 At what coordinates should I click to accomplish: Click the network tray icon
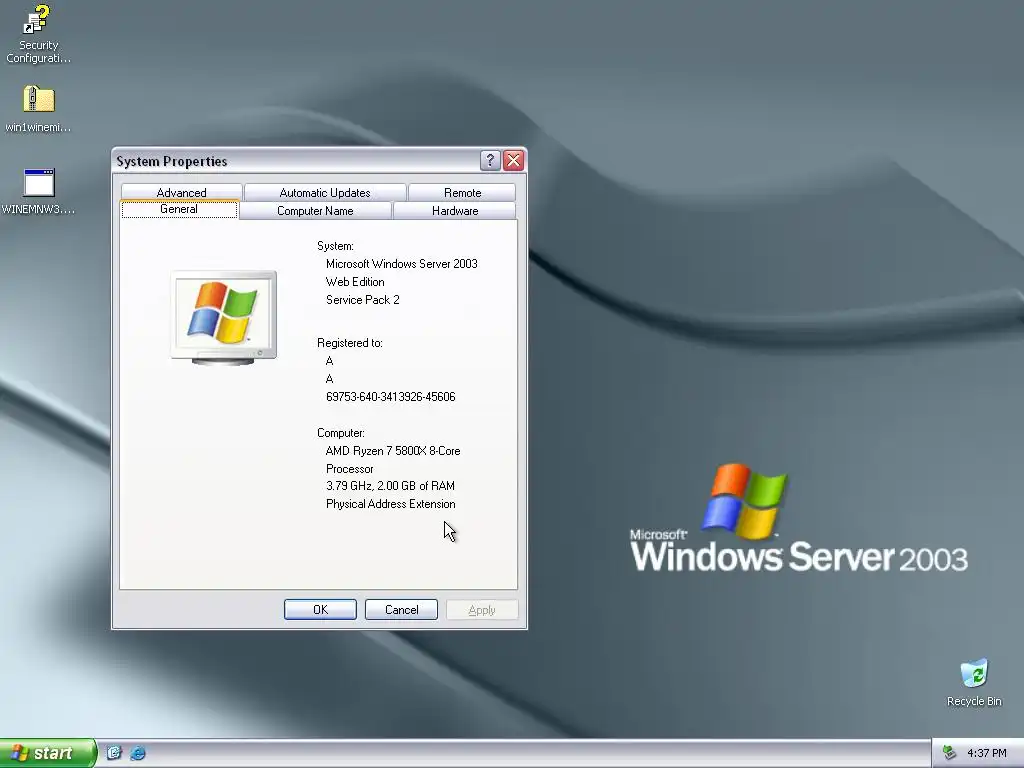point(950,753)
